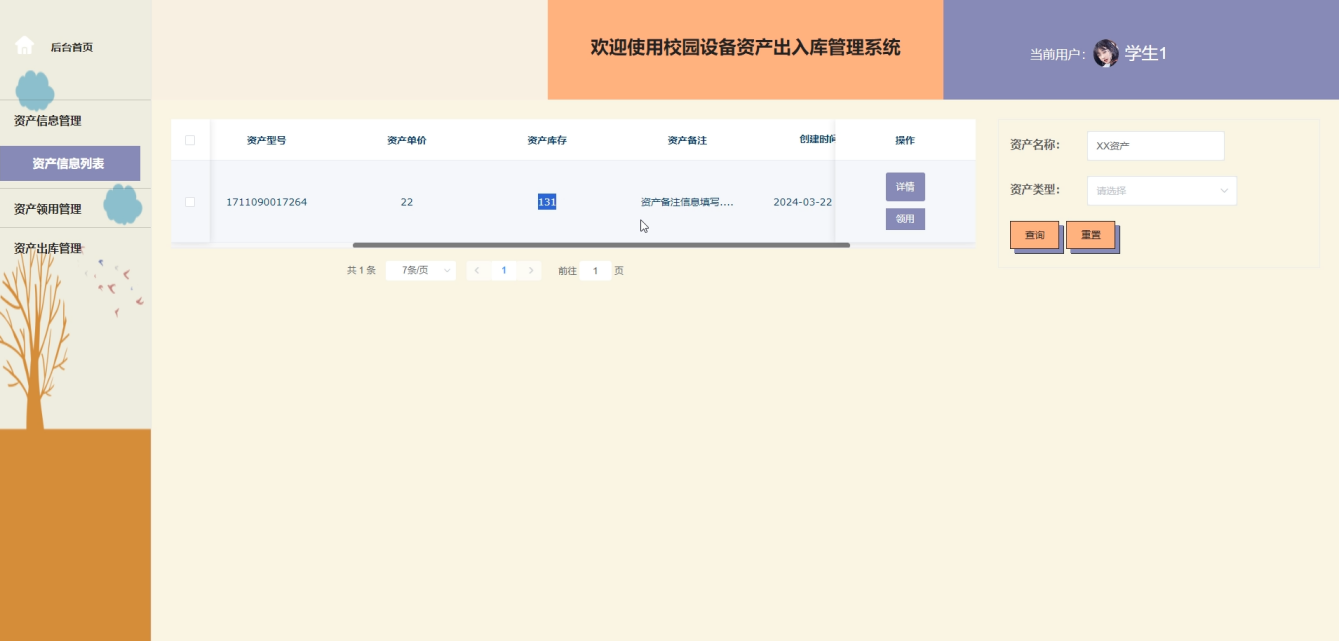Click the 资产库存 column header

pyautogui.click(x=547, y=140)
